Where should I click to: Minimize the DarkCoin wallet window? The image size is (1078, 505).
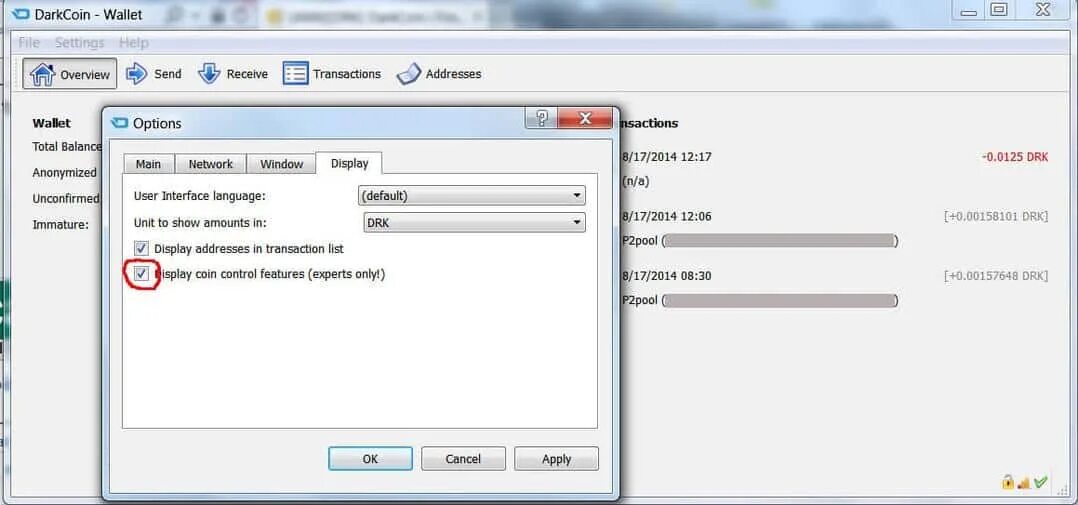[969, 10]
